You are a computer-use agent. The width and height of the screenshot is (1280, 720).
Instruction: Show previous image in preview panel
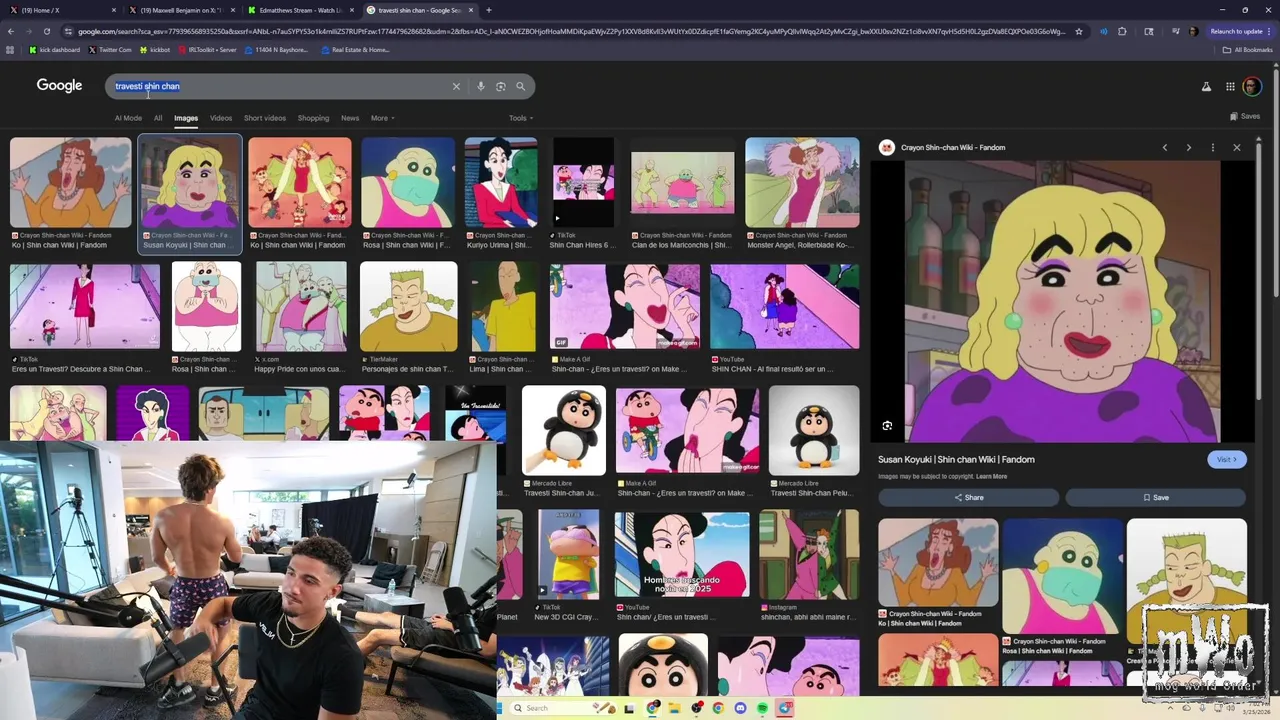pyautogui.click(x=1165, y=147)
